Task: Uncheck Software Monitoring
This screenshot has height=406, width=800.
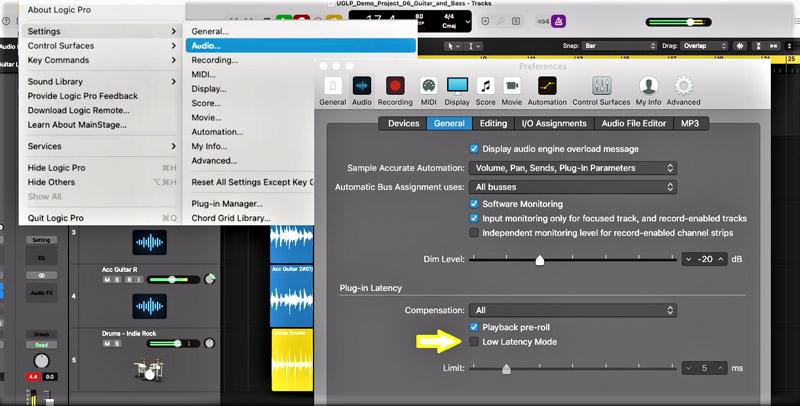Action: tap(474, 204)
